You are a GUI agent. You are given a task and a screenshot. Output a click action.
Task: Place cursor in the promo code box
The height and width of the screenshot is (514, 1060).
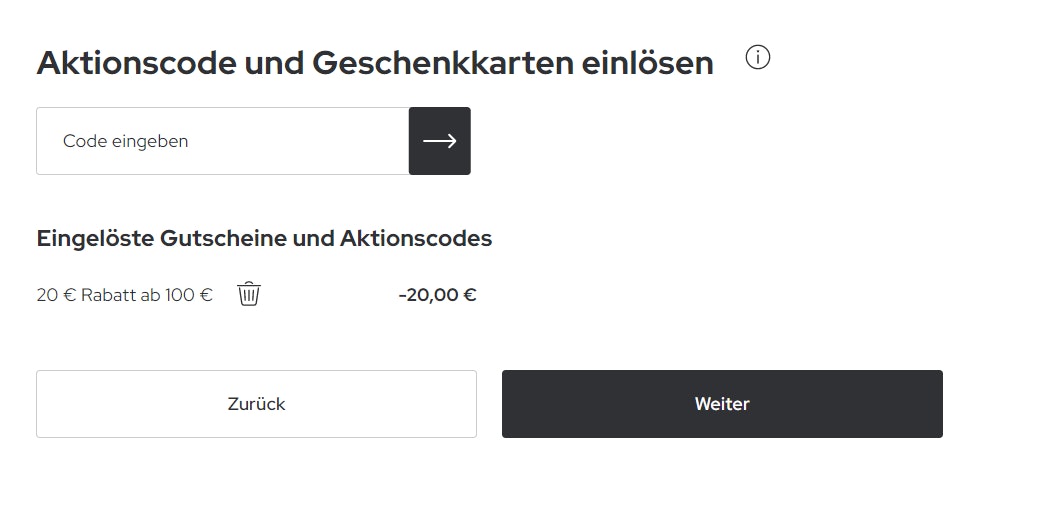click(222, 141)
